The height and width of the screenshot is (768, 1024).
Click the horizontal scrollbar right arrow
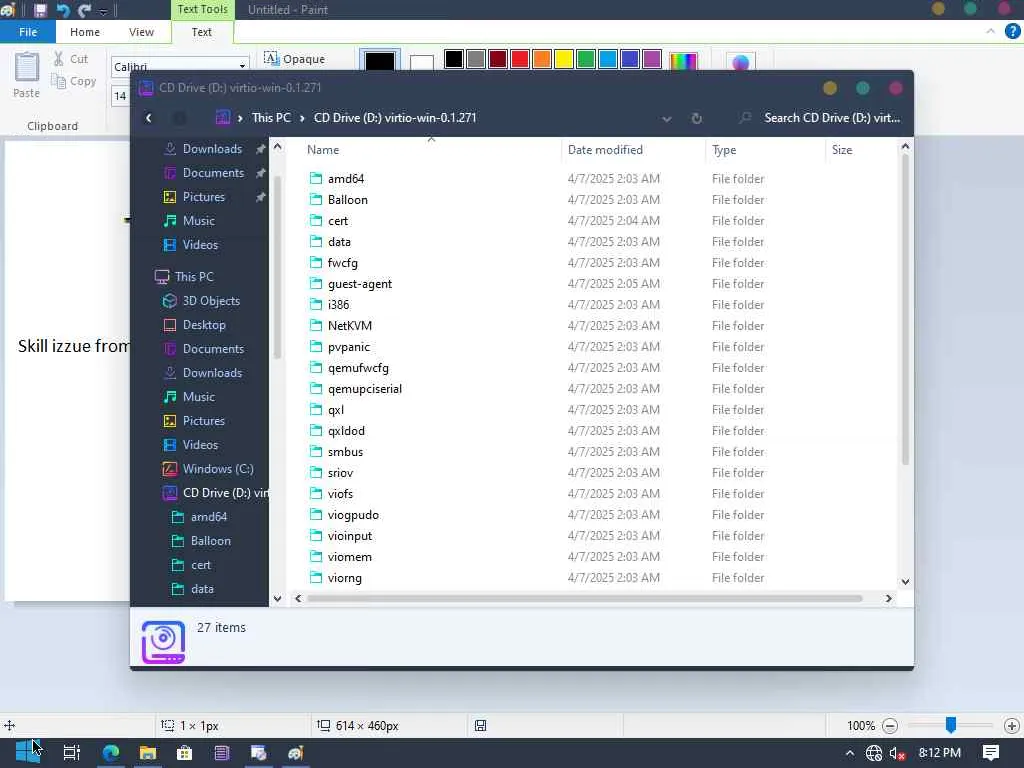pos(888,598)
